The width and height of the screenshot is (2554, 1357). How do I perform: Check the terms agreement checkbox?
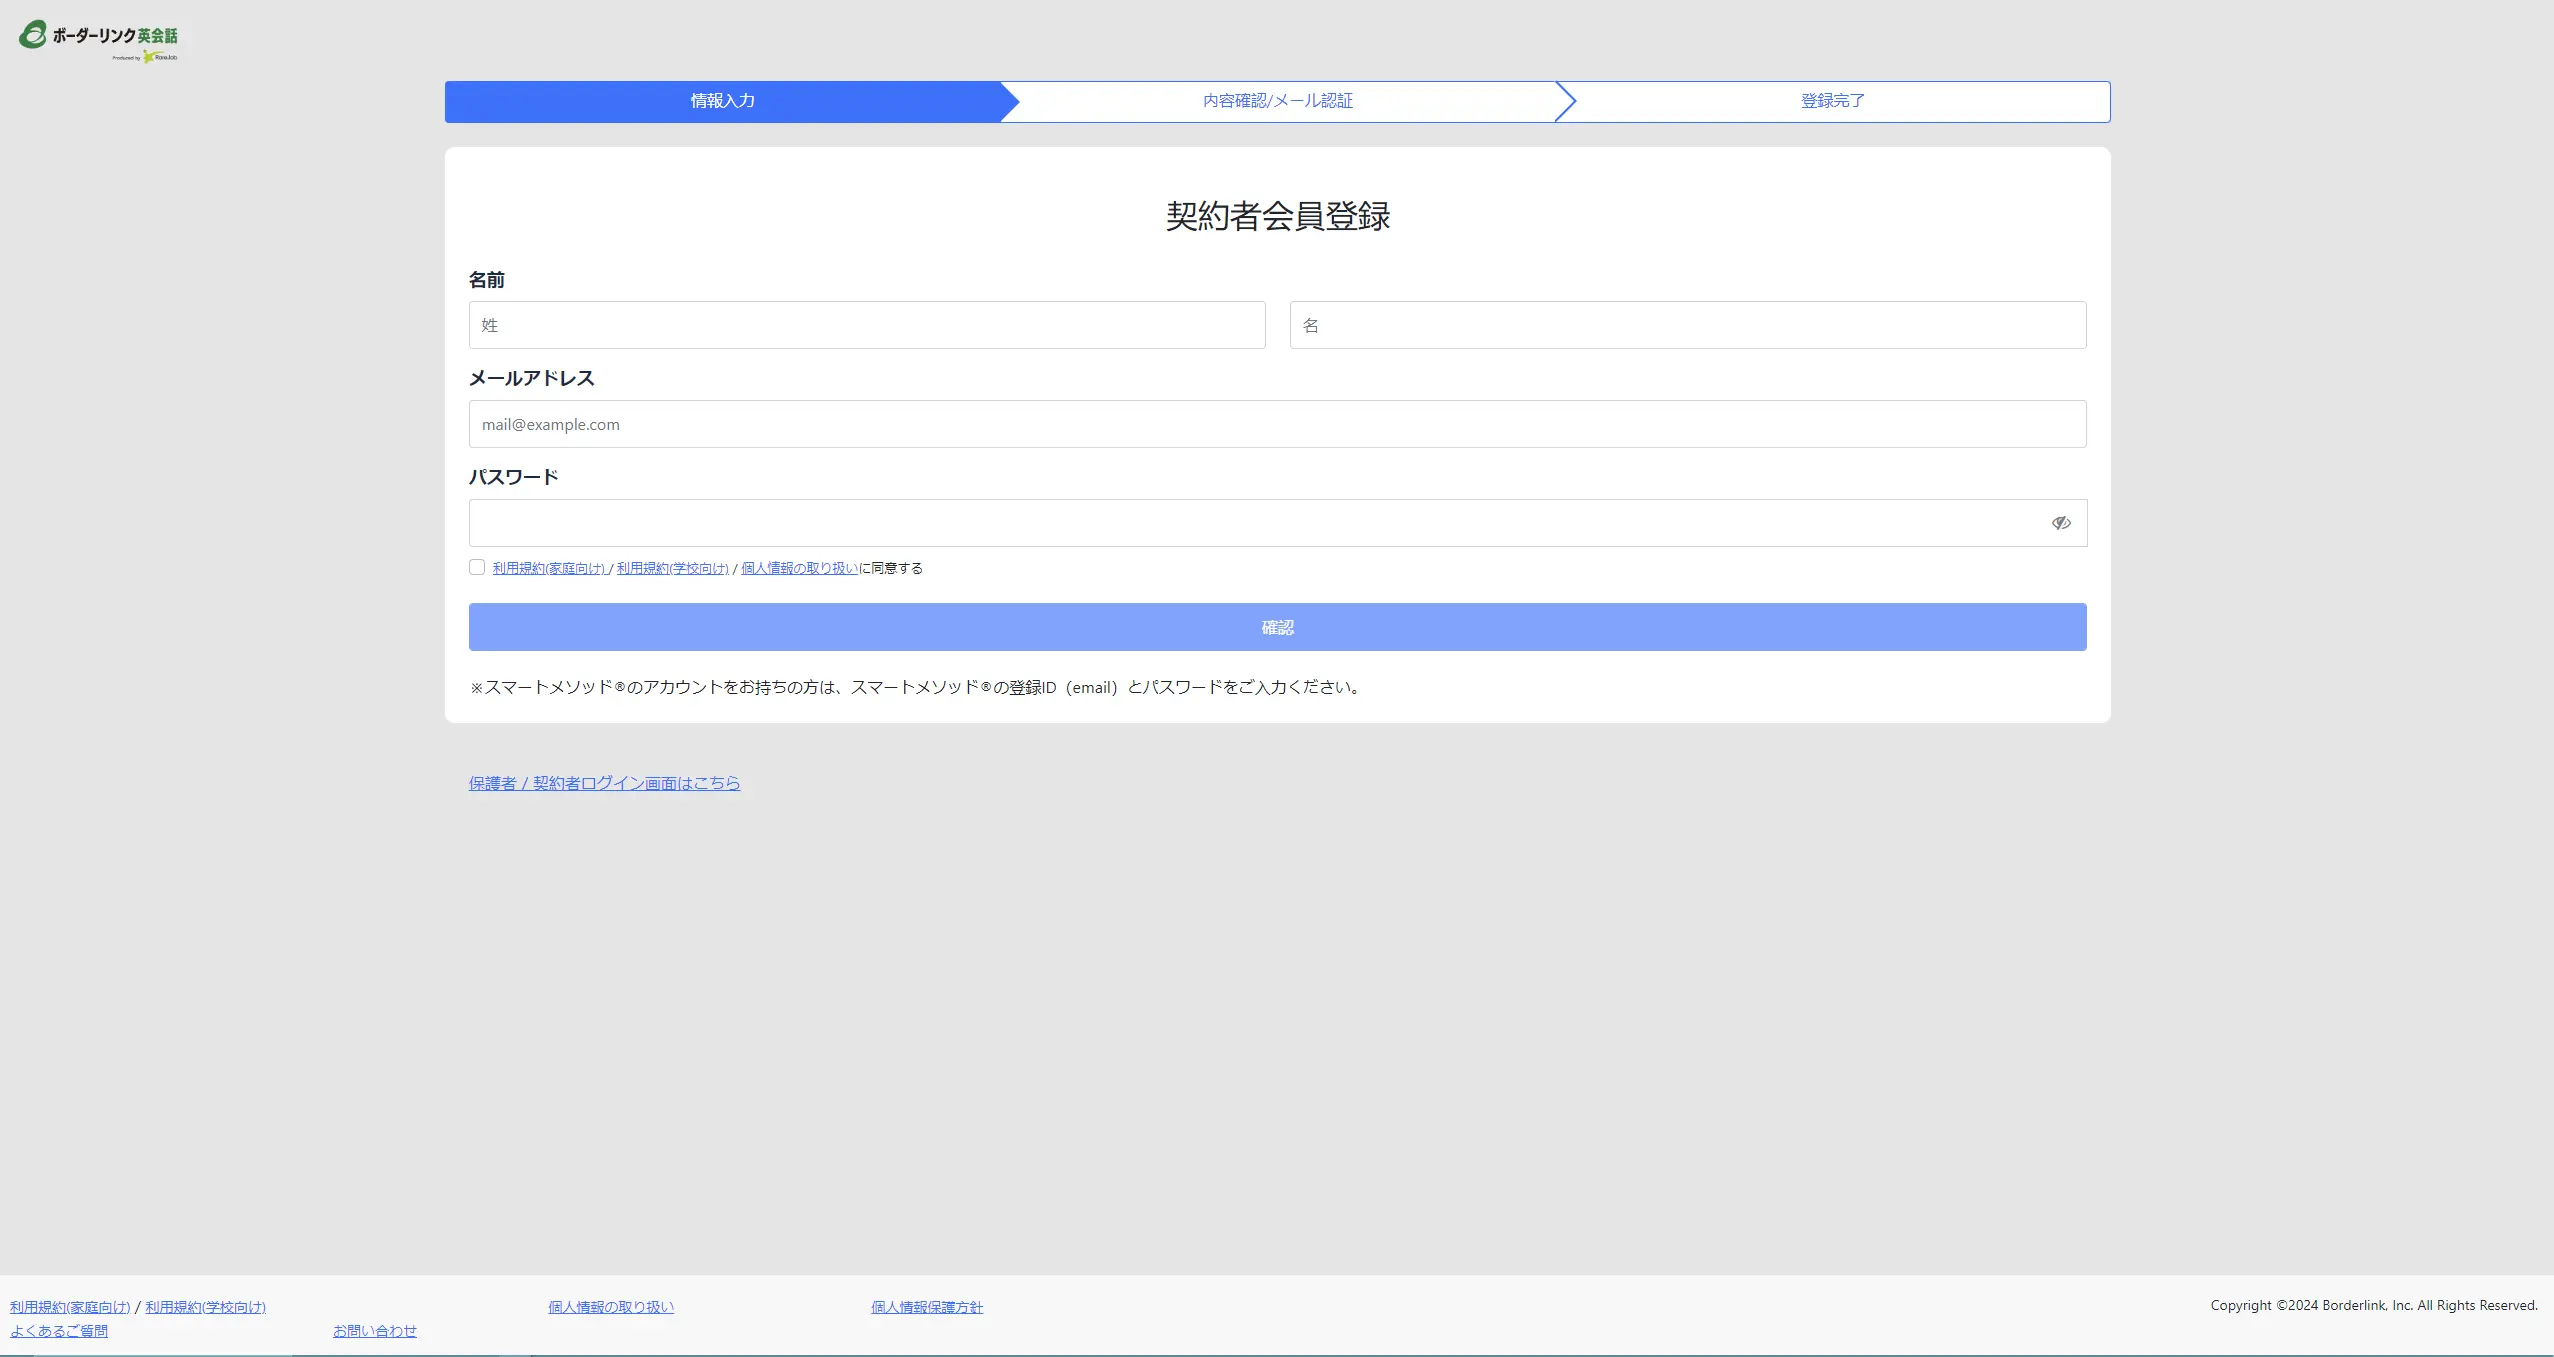coord(477,567)
